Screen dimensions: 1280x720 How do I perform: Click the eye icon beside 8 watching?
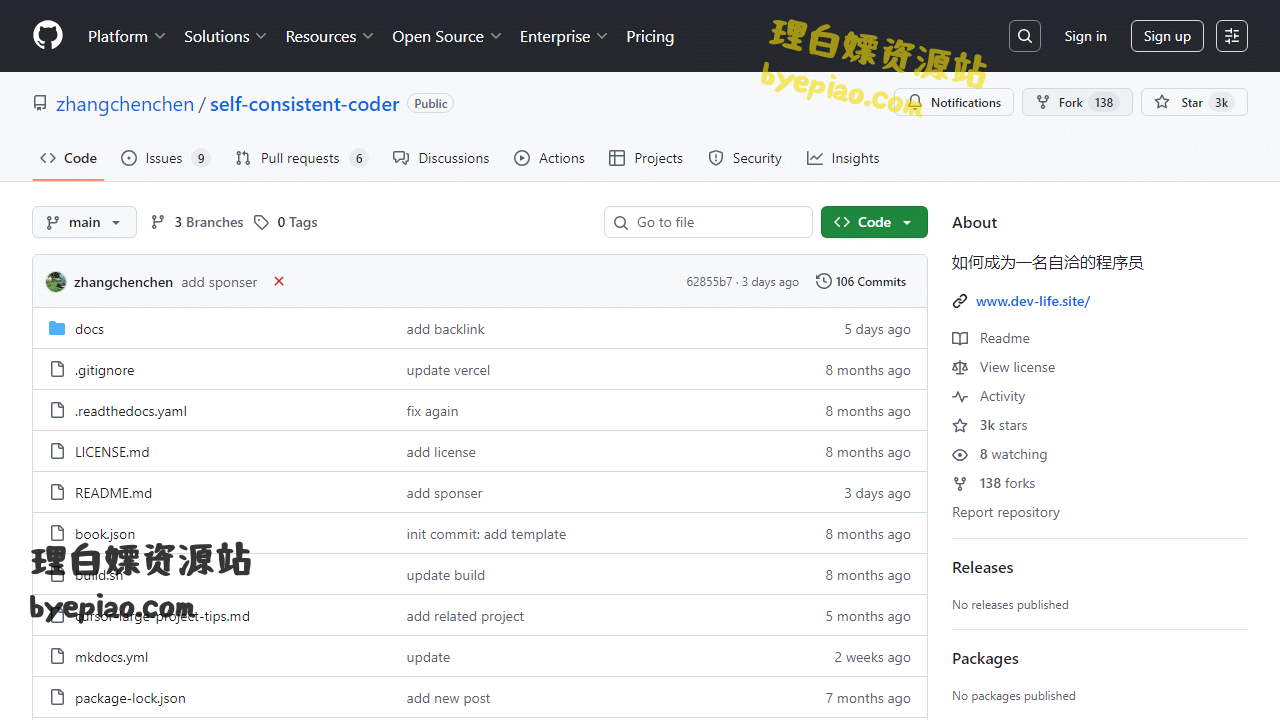point(960,454)
